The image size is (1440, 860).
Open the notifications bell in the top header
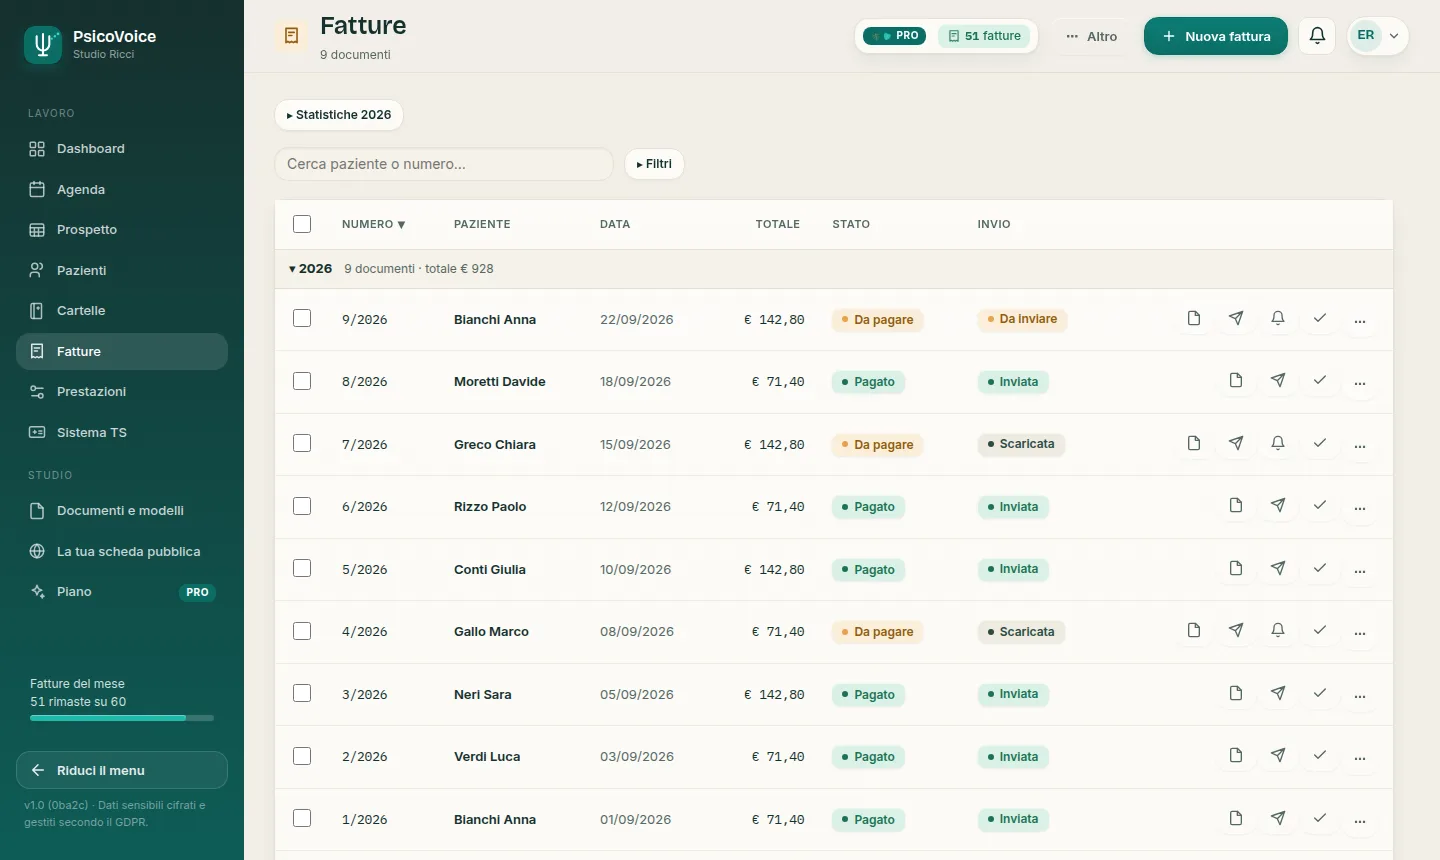click(1317, 36)
